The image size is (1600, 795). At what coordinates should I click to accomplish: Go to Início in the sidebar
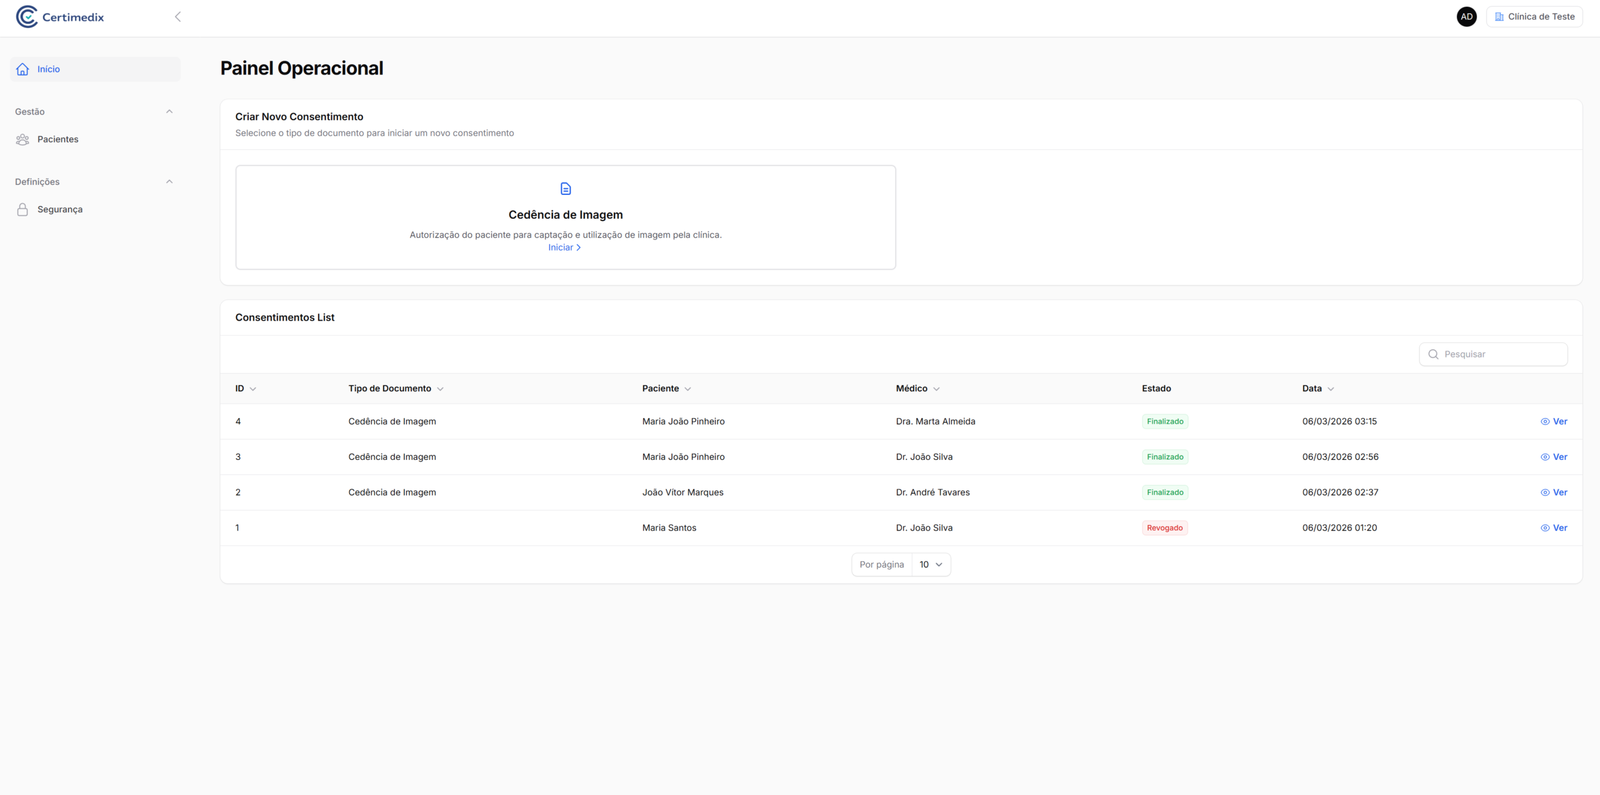[49, 70]
